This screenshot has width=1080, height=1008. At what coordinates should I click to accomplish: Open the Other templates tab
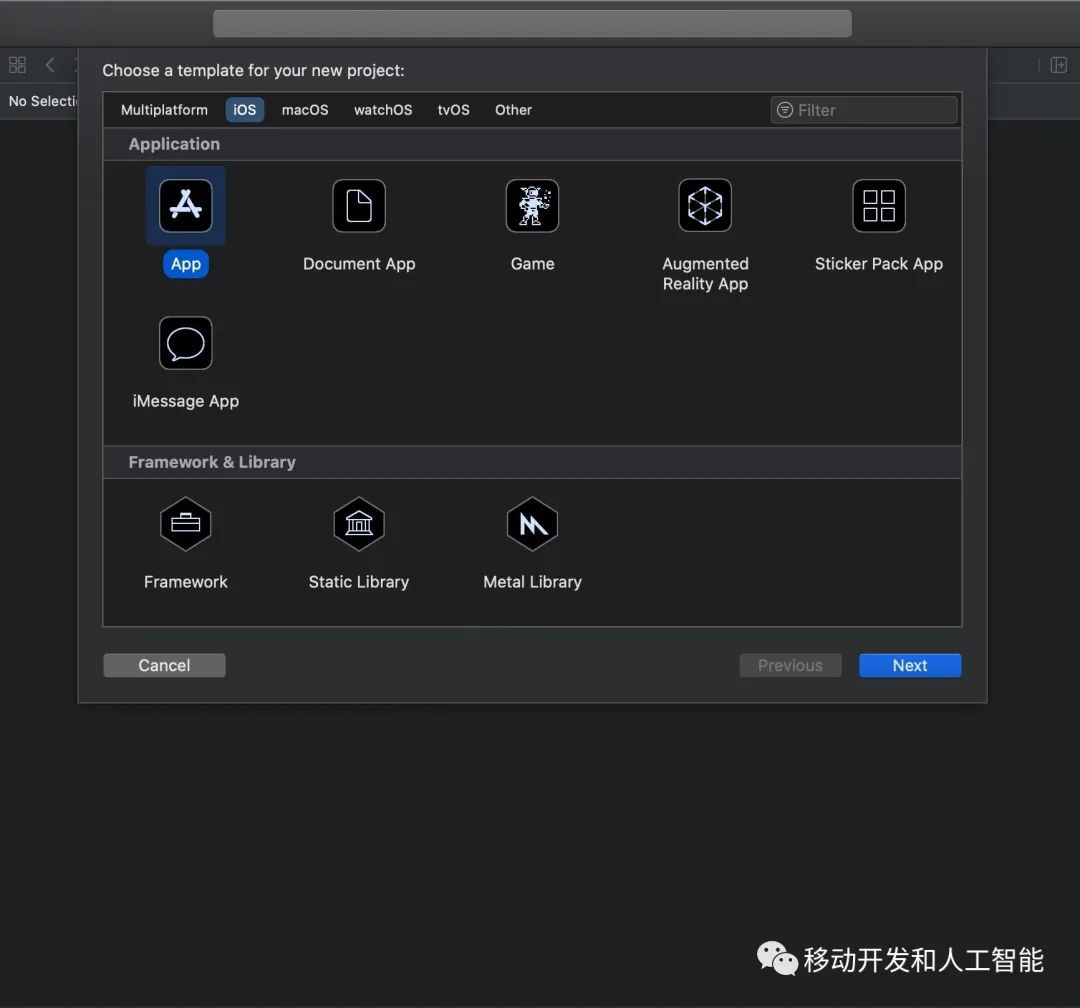513,110
